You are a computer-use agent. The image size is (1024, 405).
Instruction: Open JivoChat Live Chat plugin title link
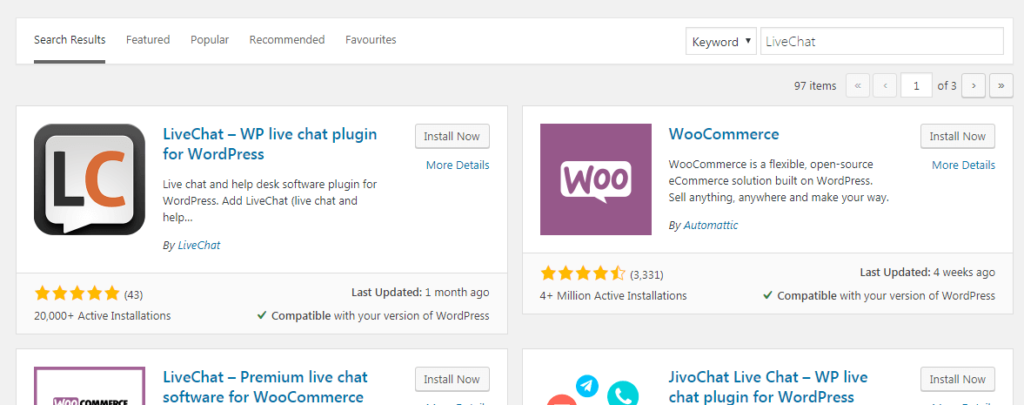tap(768, 387)
